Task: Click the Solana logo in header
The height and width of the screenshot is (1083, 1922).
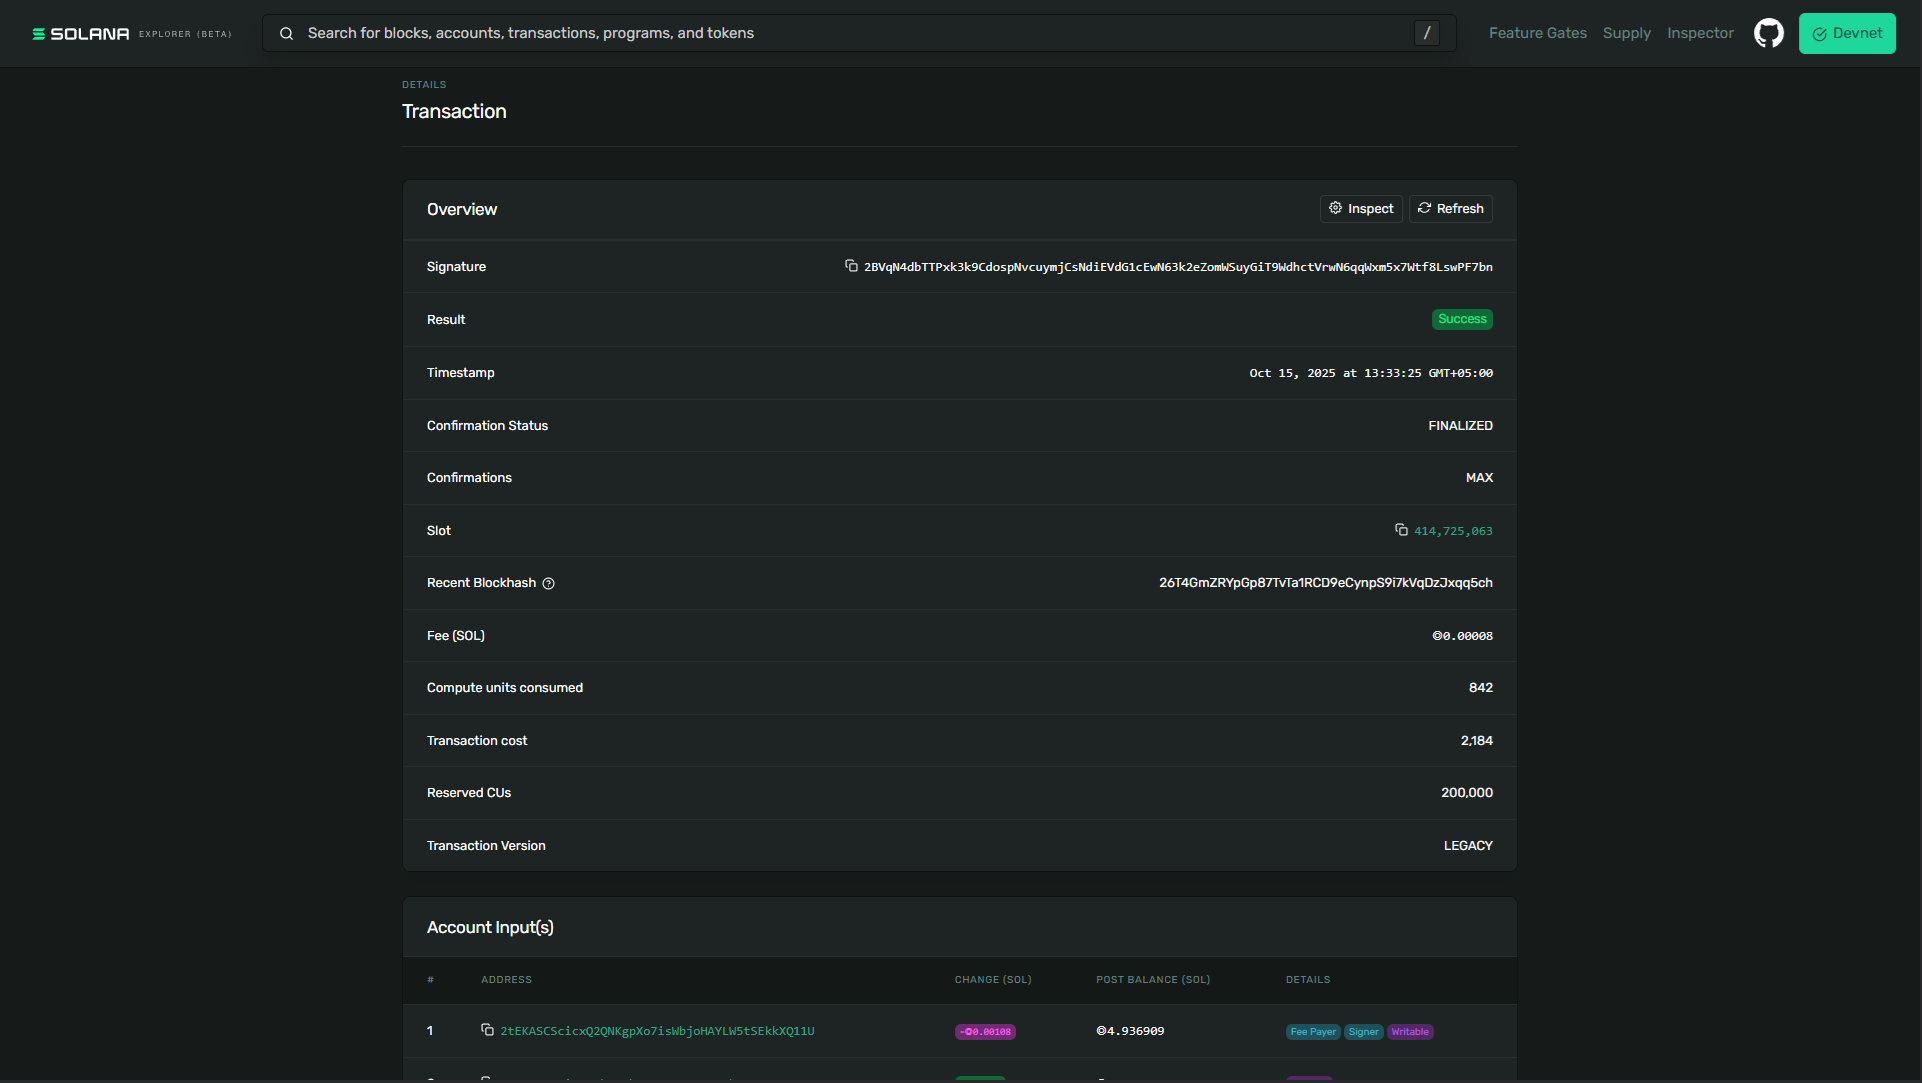Action: pos(81,34)
